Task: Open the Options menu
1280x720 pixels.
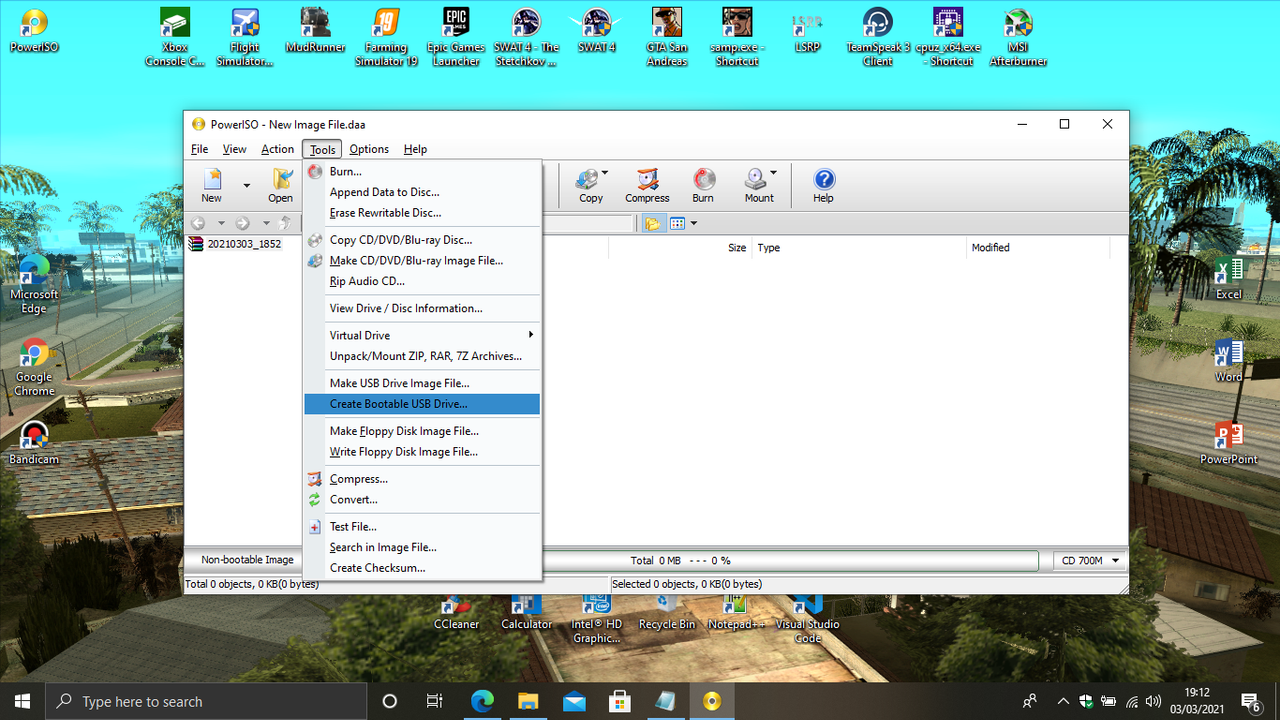Action: click(369, 149)
